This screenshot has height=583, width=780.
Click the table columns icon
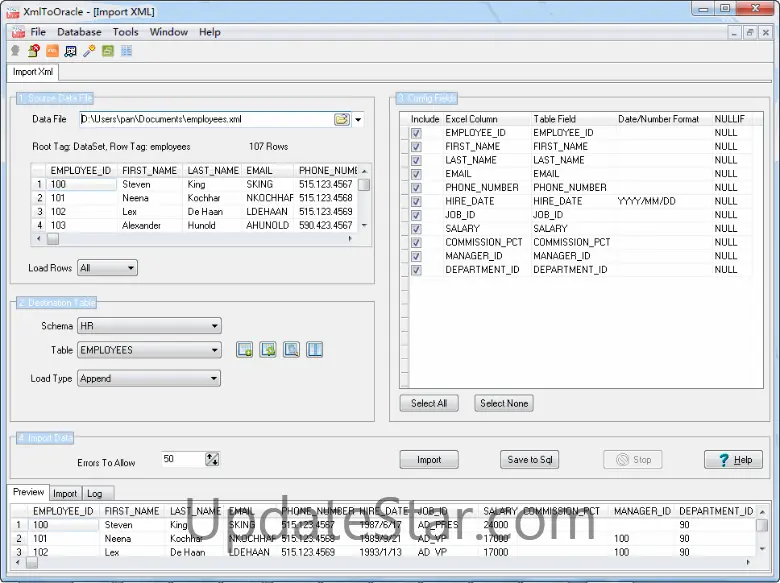coord(314,350)
